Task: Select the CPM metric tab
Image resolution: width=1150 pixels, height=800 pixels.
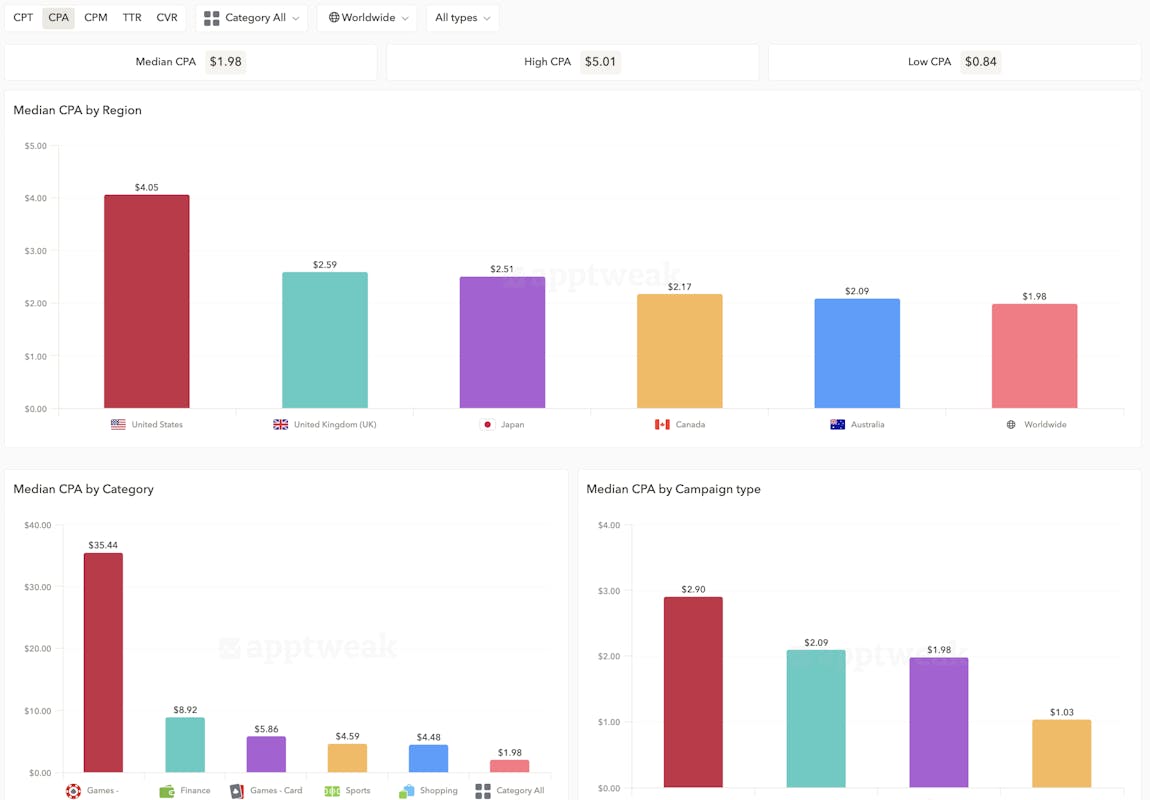Action: coord(96,18)
